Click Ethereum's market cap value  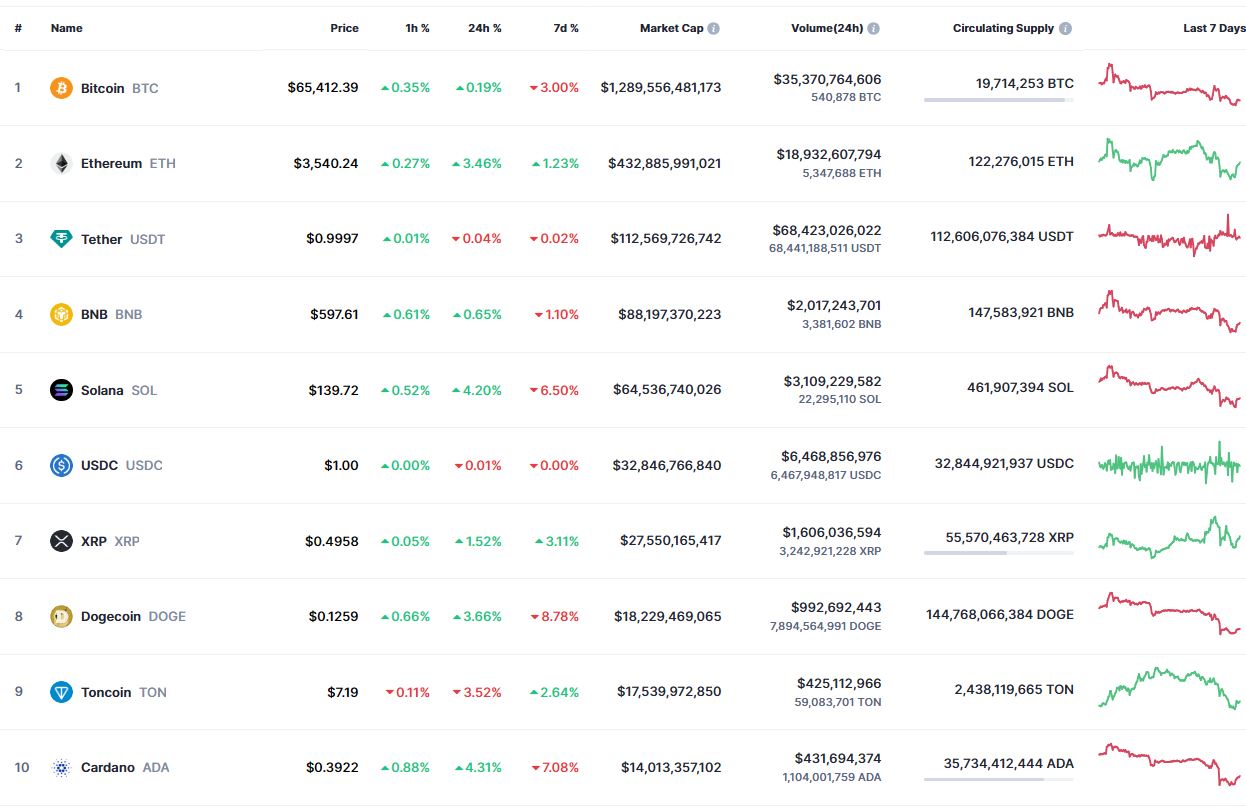point(664,163)
